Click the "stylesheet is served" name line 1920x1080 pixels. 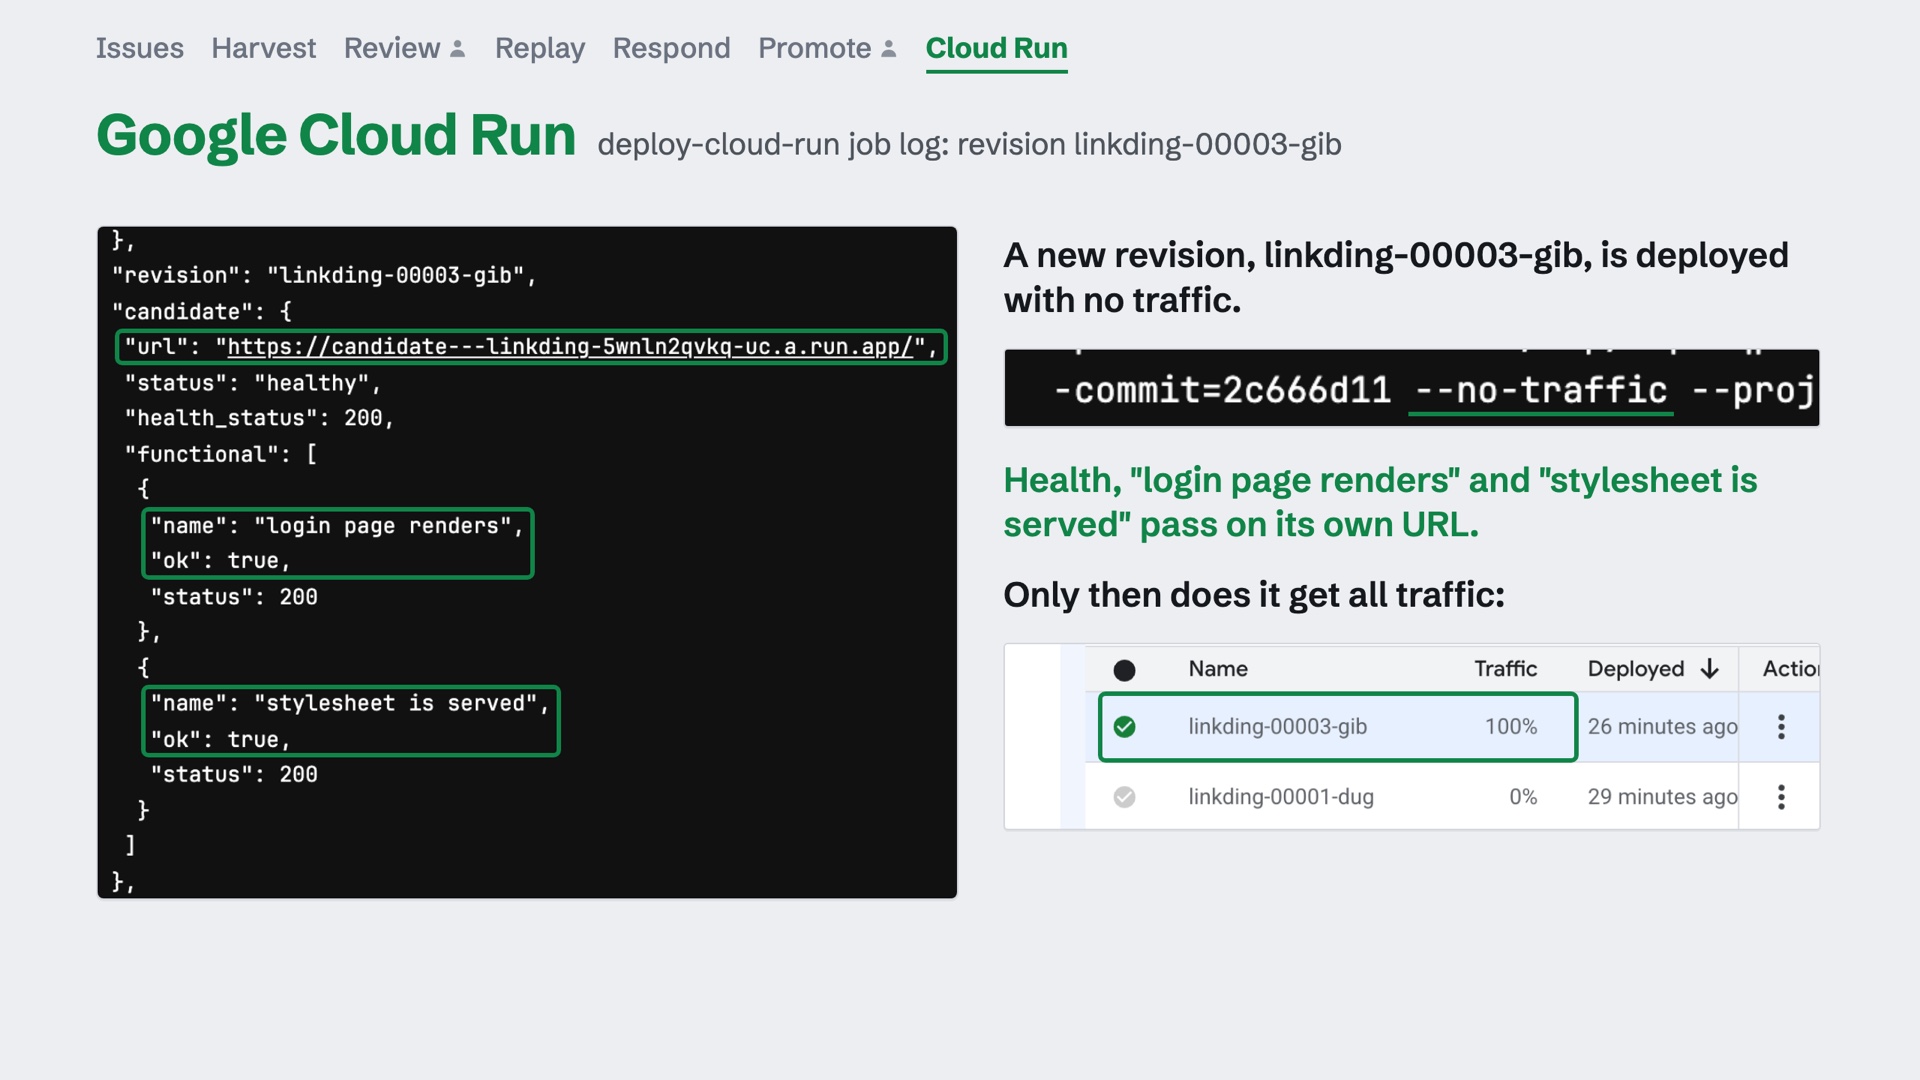tap(350, 704)
